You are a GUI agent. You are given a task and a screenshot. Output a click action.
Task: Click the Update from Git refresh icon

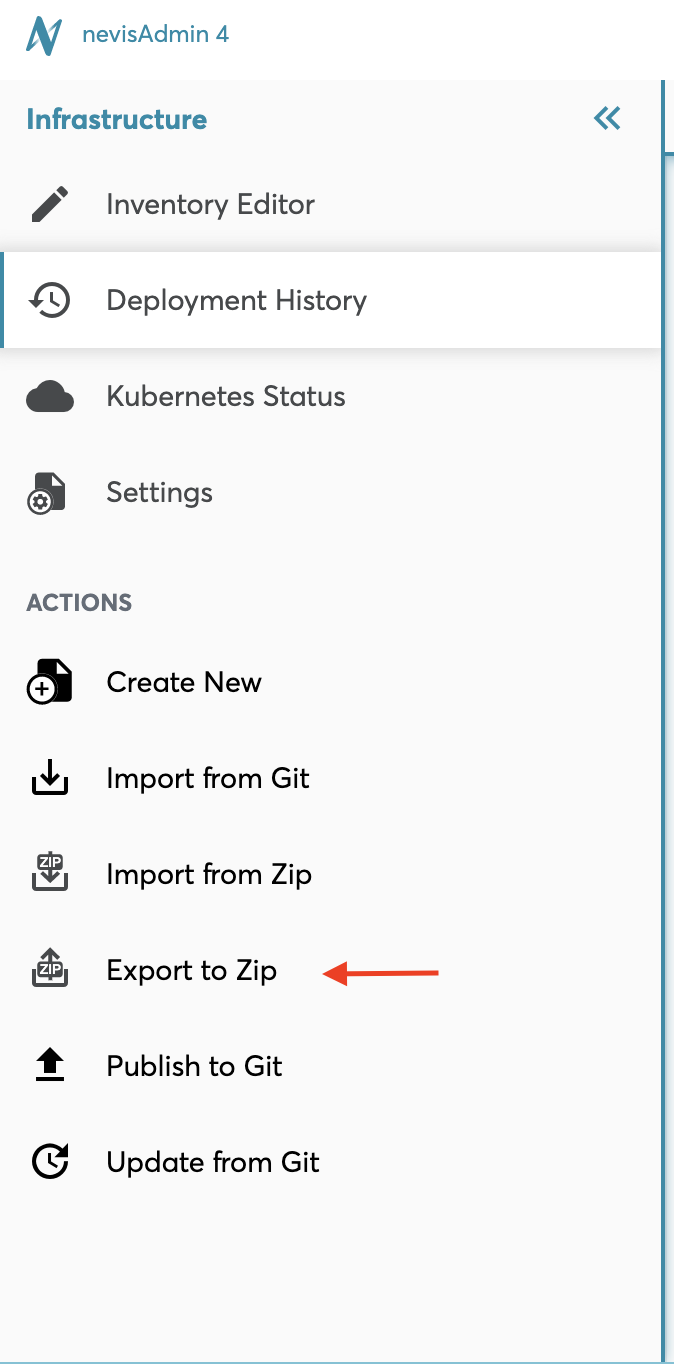[49, 1162]
